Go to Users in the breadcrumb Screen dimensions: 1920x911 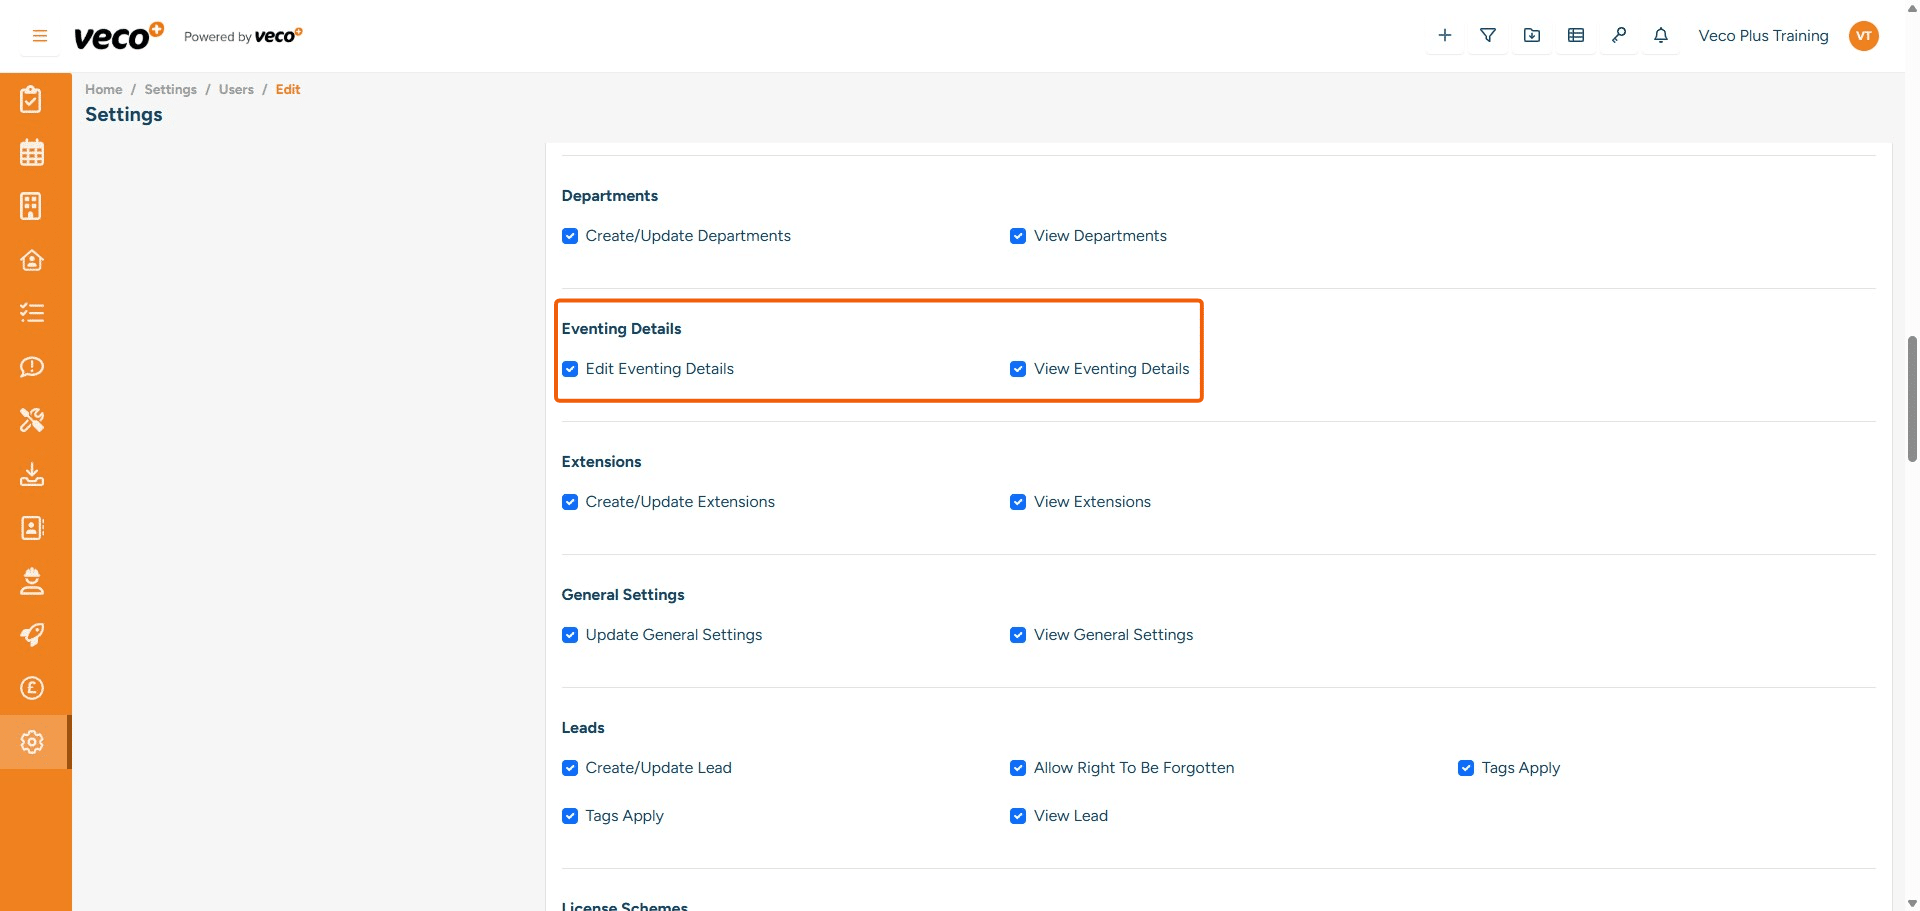coord(236,89)
